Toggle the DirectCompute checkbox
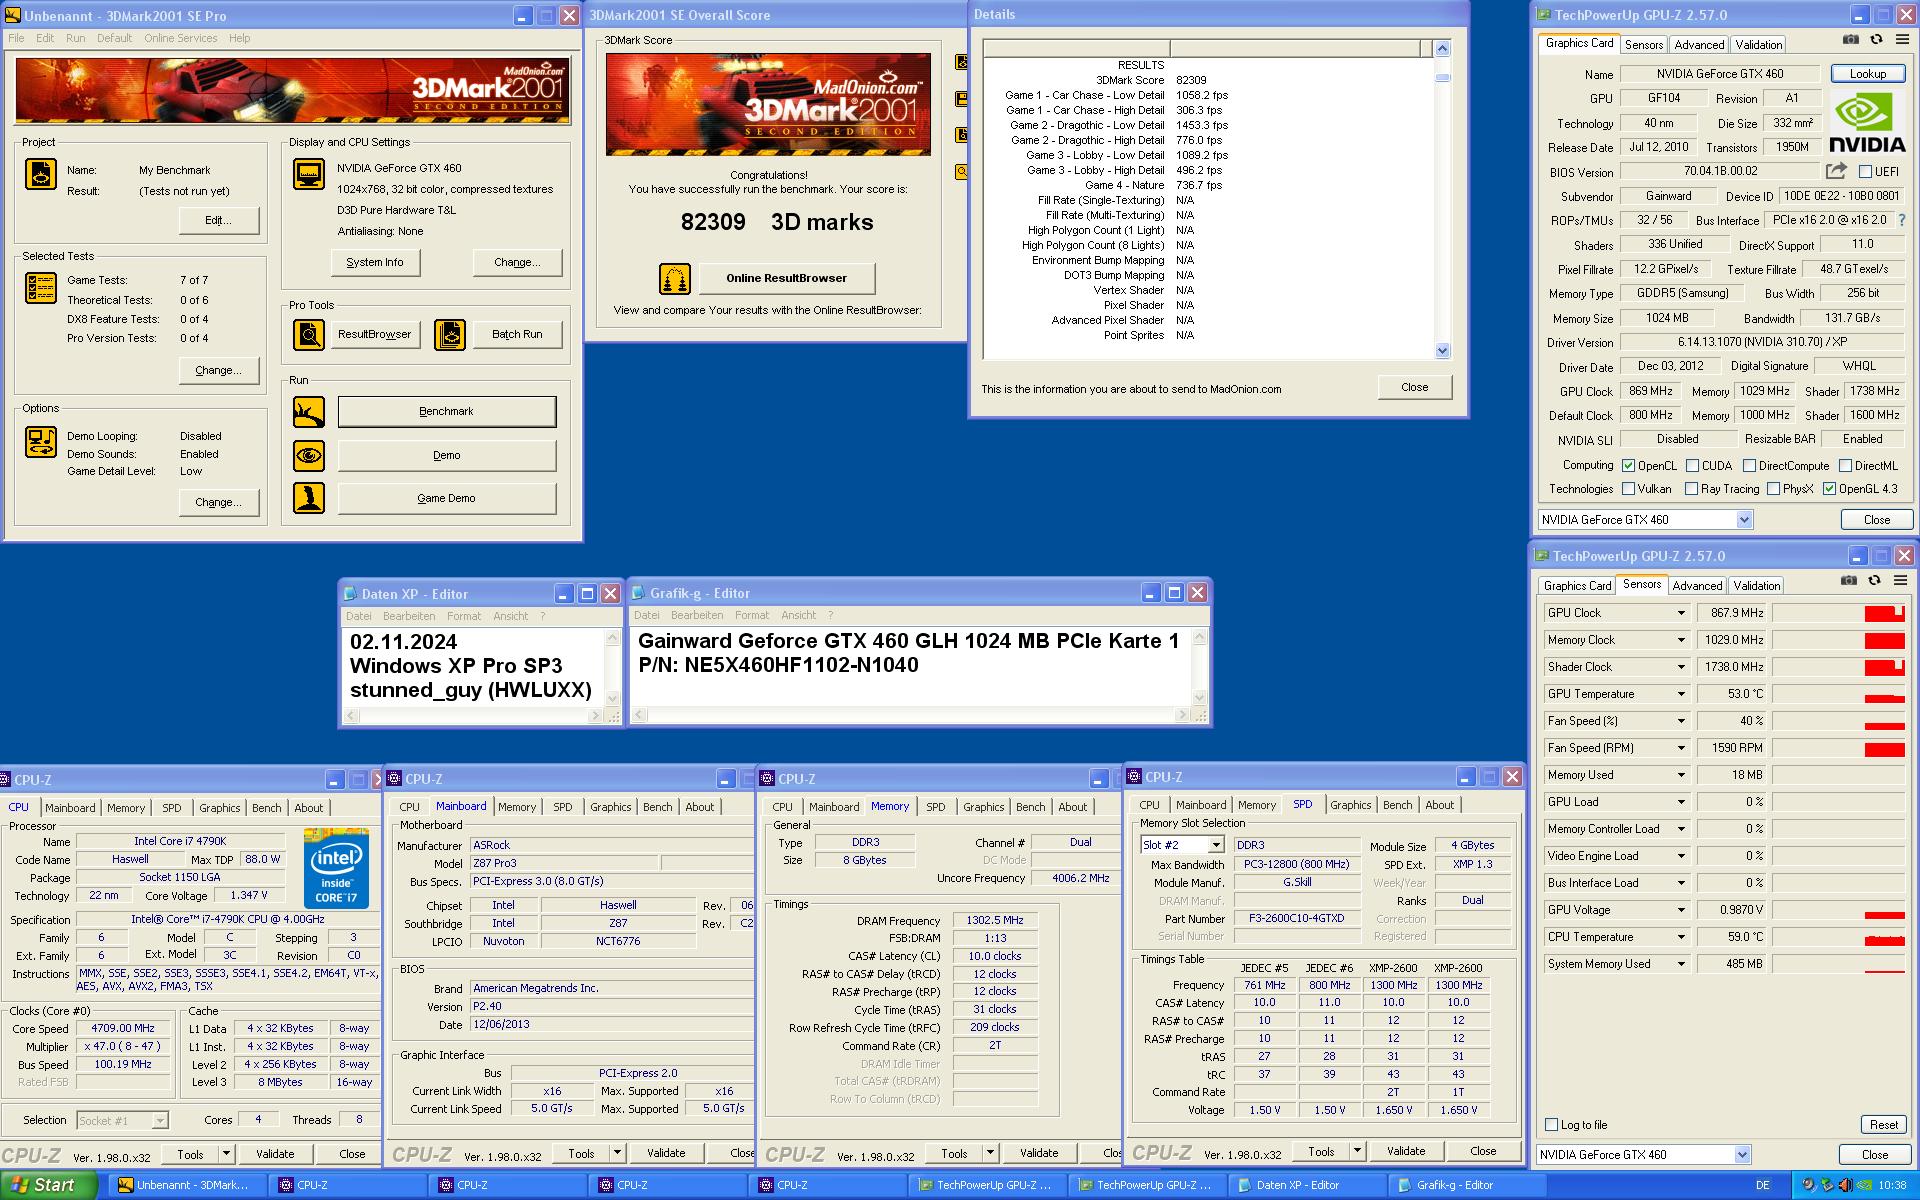The height and width of the screenshot is (1200, 1920). point(1749,466)
